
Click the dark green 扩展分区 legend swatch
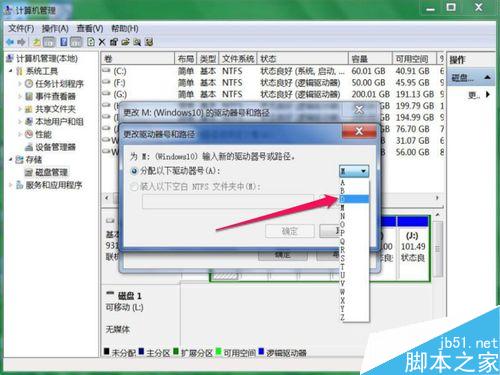pos(175,351)
